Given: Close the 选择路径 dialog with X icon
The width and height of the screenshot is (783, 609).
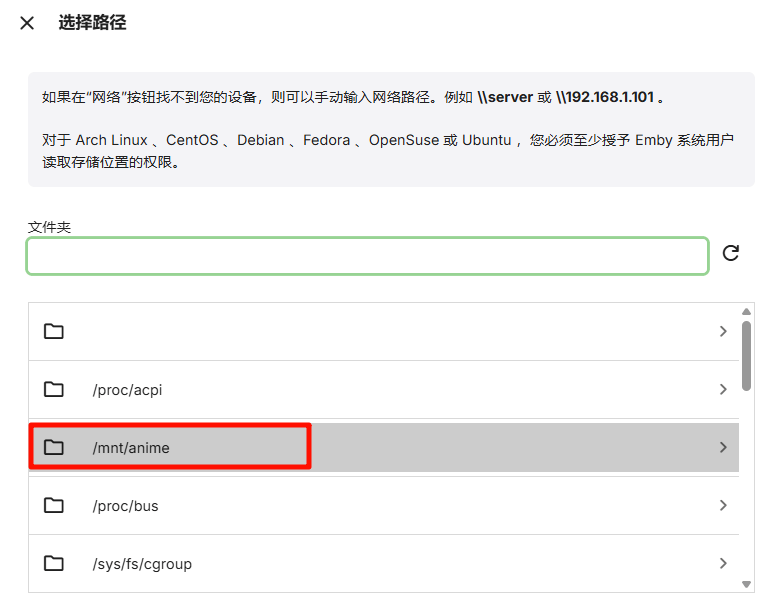Looking at the screenshot, I should (x=27, y=23).
